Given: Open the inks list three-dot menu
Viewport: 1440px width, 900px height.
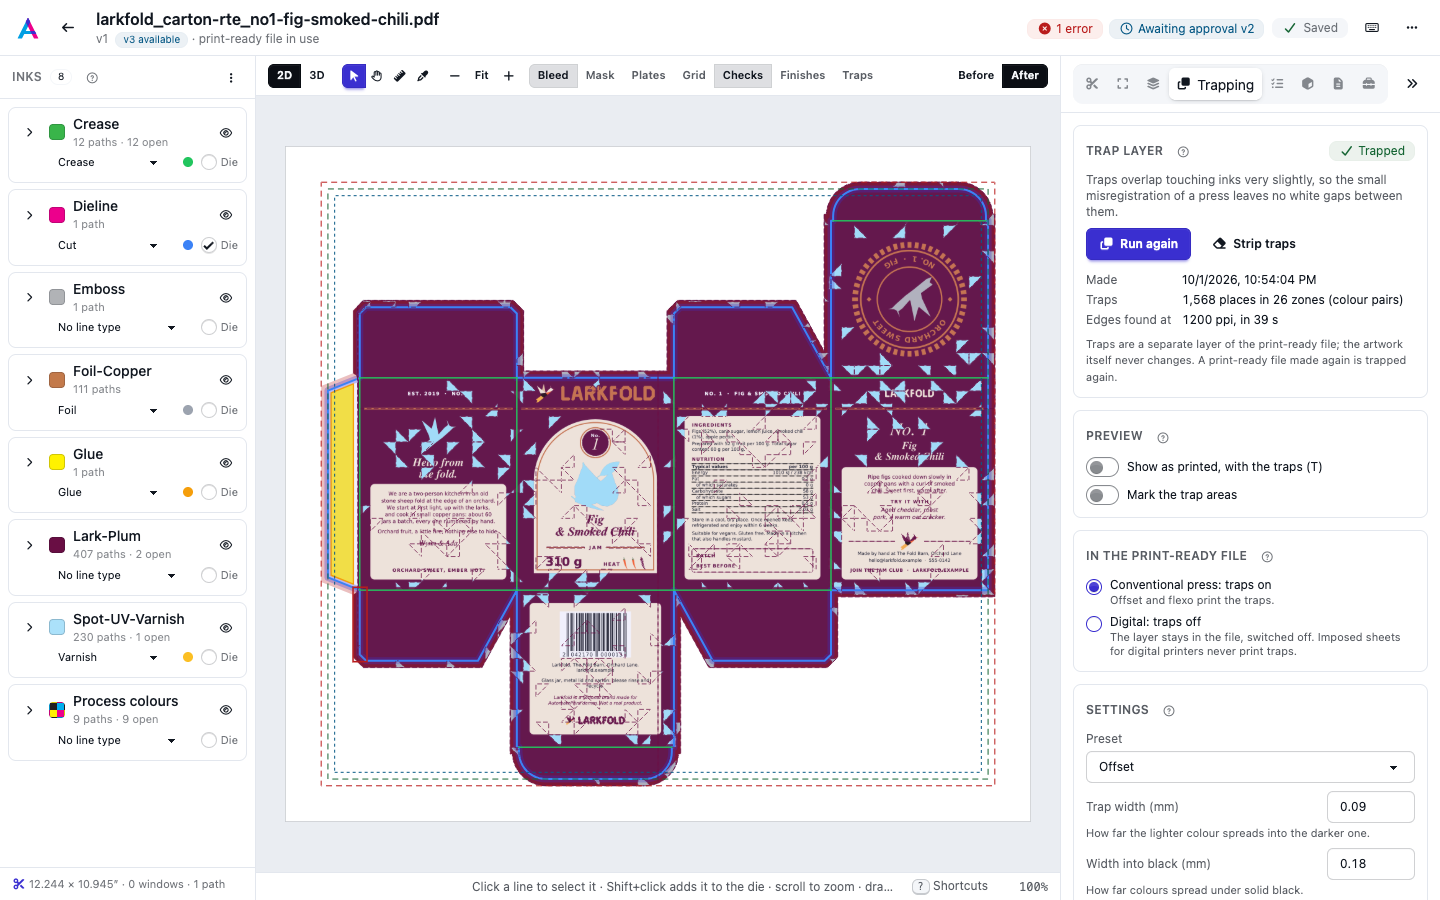Looking at the screenshot, I should [231, 78].
